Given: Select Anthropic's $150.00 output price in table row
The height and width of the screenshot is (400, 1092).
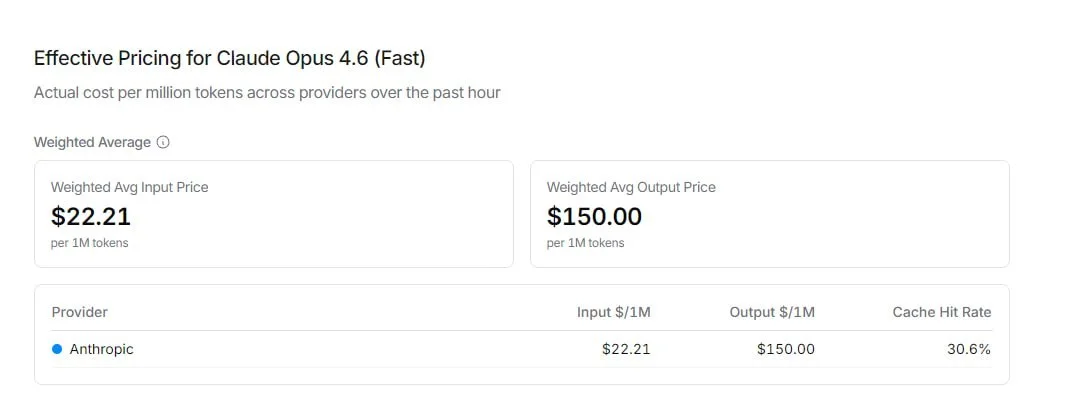Looking at the screenshot, I should click(x=785, y=349).
